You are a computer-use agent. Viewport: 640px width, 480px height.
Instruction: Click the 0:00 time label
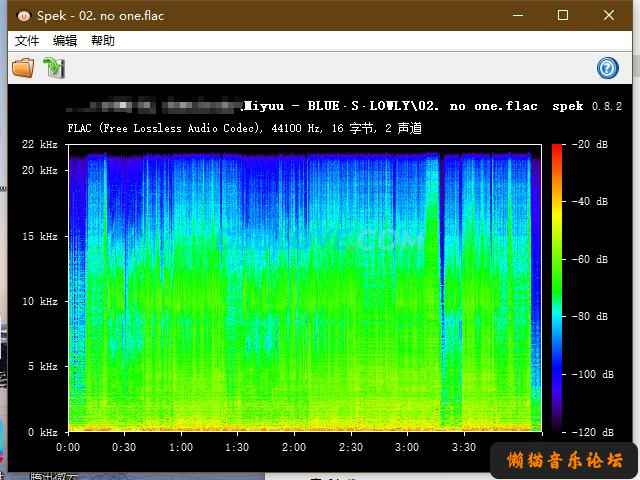[68, 447]
